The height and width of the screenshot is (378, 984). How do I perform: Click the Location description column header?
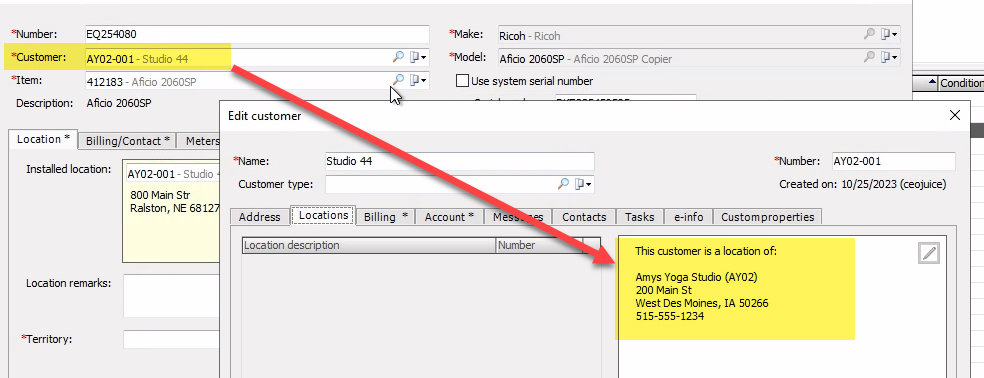tap(368, 245)
